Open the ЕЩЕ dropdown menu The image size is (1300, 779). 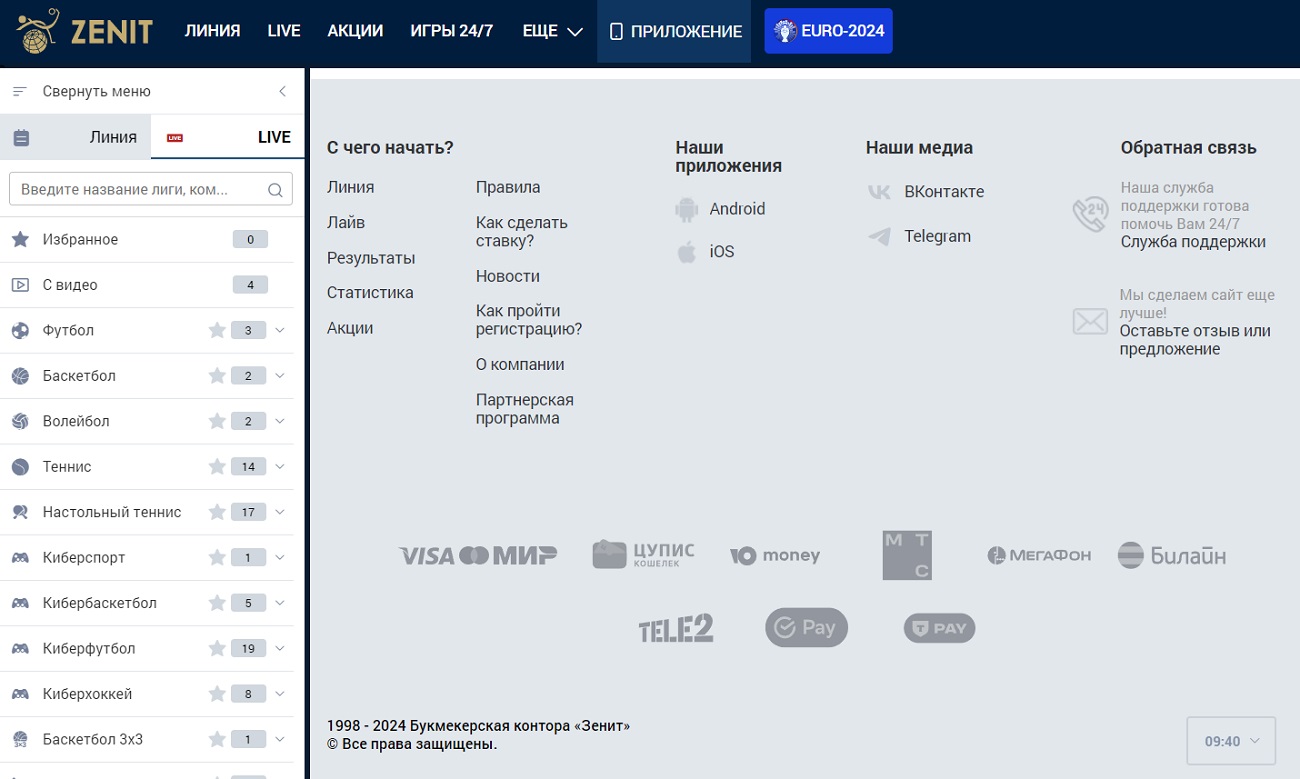552,31
